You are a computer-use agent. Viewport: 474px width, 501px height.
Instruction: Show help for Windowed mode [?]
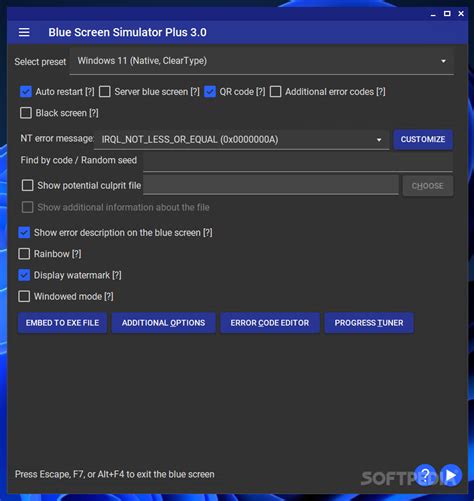coord(109,296)
